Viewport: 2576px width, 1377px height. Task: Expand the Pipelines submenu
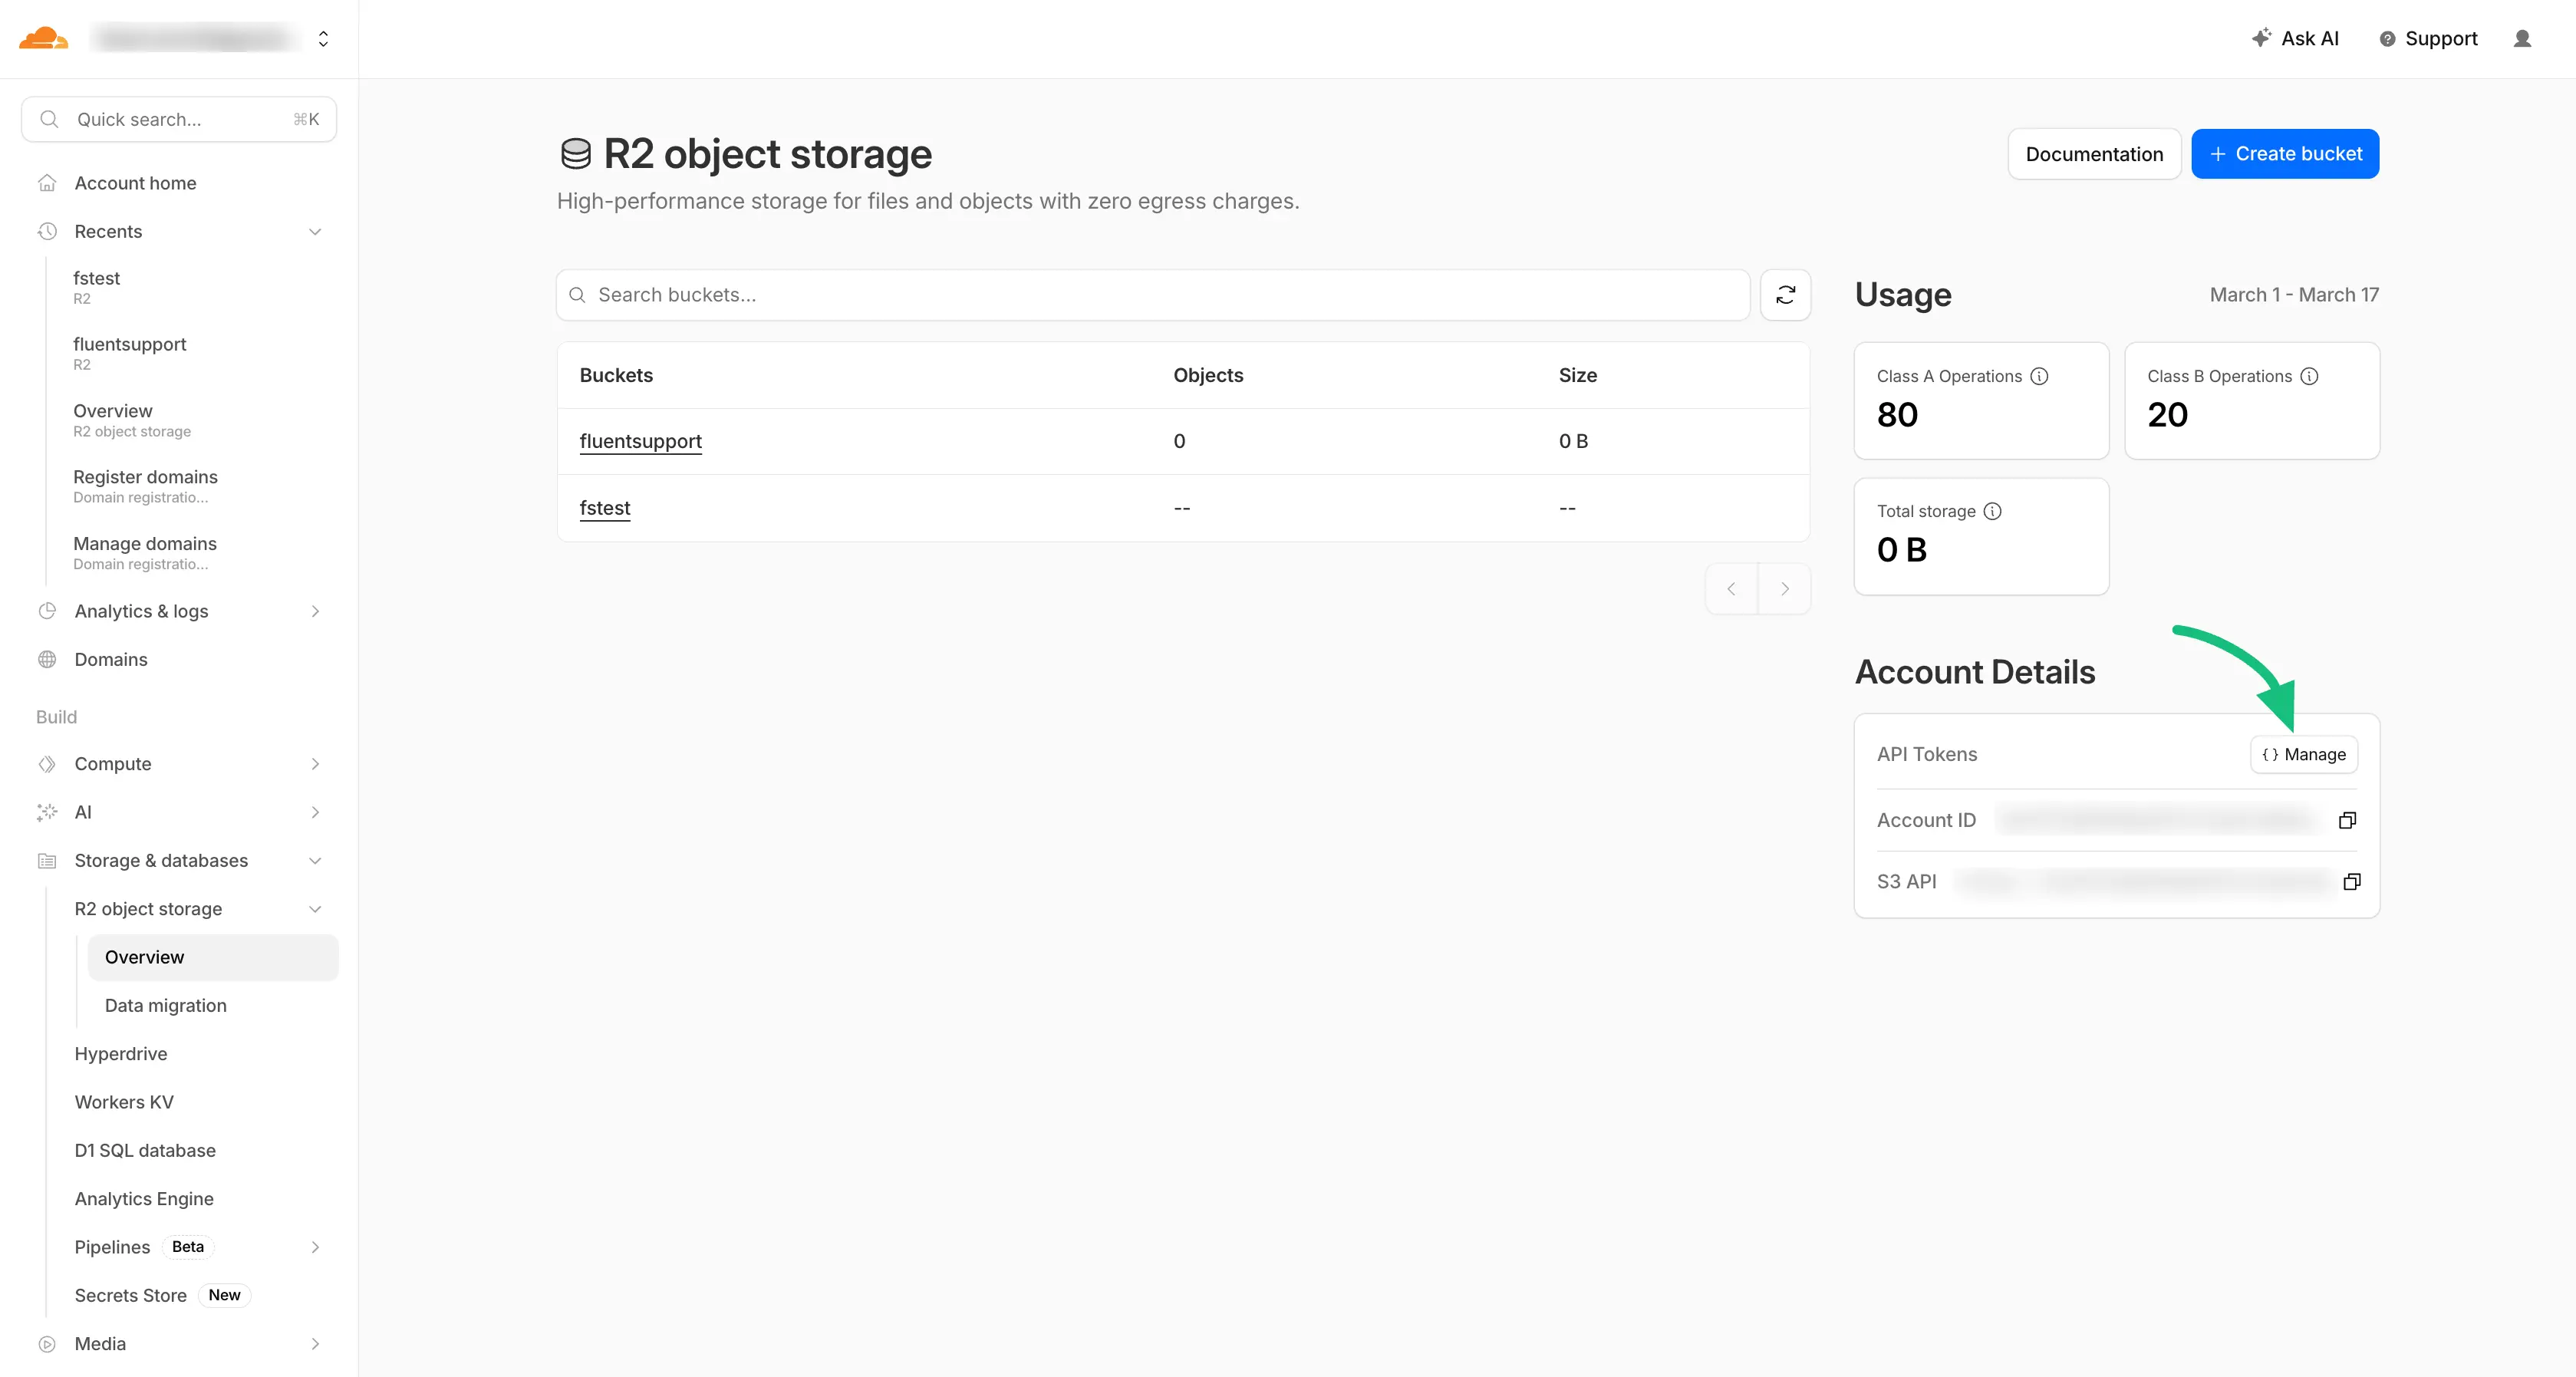pyautogui.click(x=315, y=1247)
